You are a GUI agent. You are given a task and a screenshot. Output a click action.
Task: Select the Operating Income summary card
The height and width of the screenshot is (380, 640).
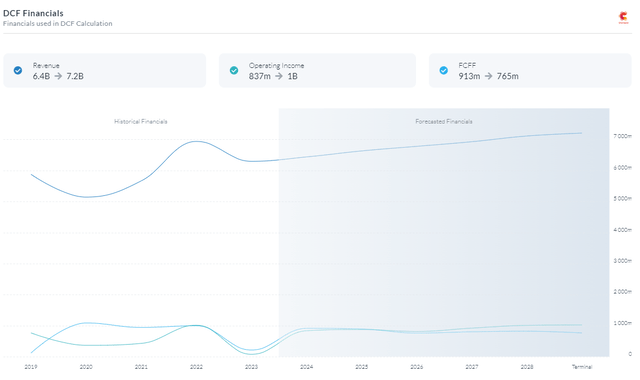point(318,70)
